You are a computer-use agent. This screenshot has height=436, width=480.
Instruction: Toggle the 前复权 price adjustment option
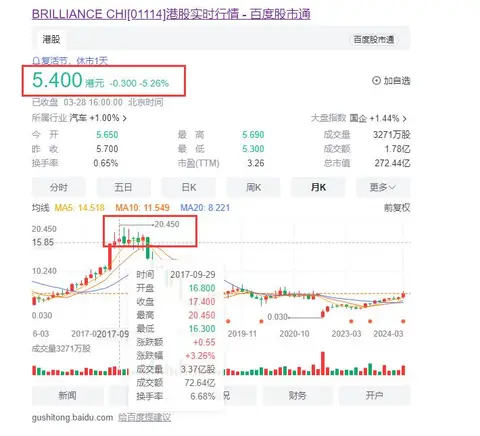click(x=397, y=208)
